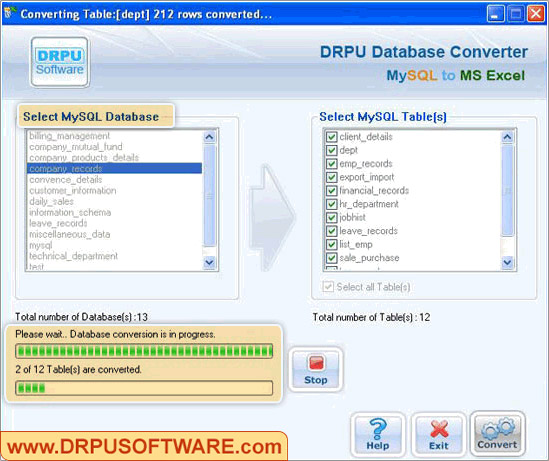Toggle the leave_records table checkbox

point(332,231)
